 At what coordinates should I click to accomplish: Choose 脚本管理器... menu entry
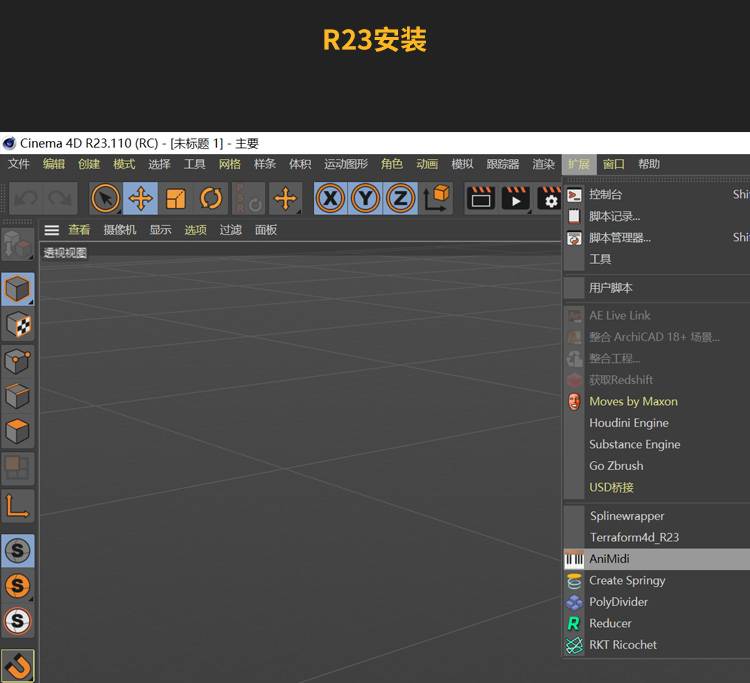pyautogui.click(x=657, y=237)
